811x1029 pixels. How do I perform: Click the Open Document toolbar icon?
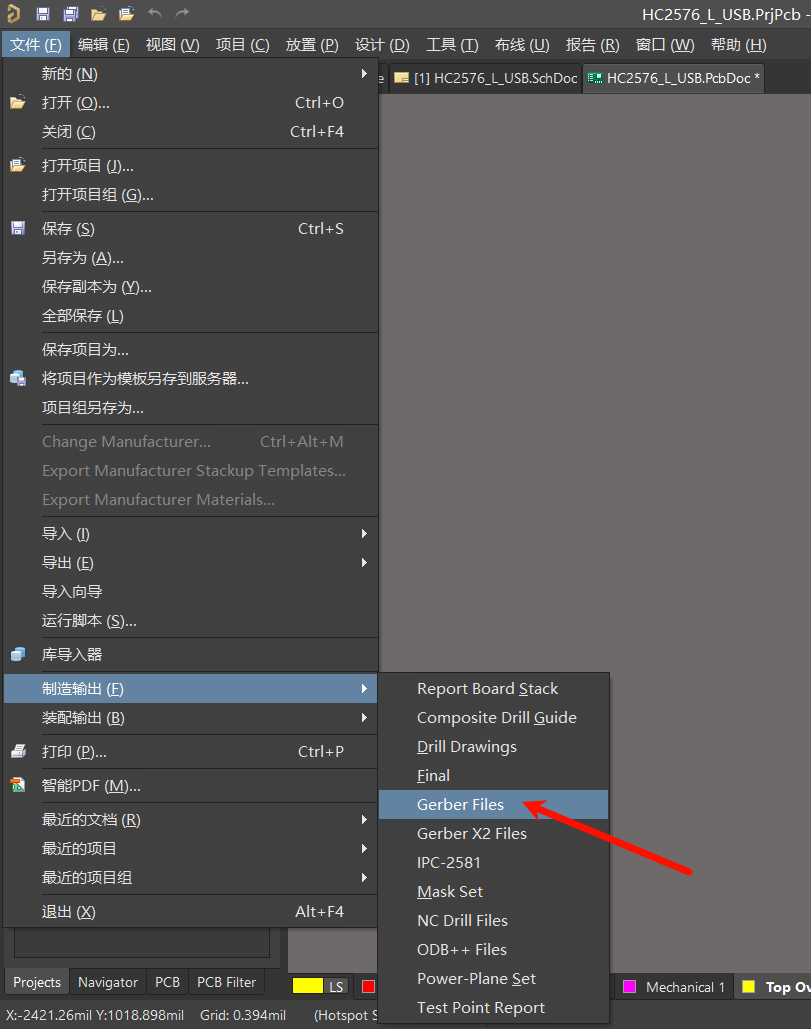click(127, 14)
